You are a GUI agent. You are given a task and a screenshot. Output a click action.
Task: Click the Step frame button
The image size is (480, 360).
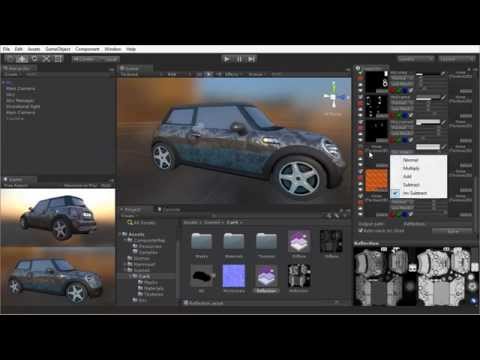(x=251, y=59)
